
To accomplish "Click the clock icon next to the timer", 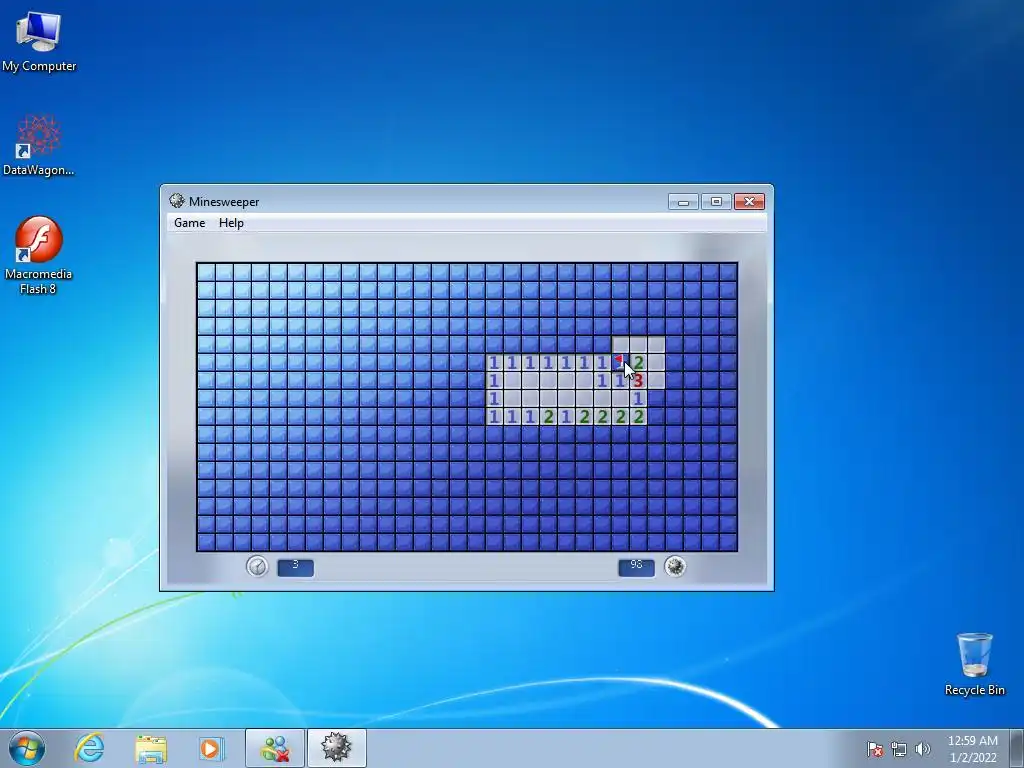I will [x=257, y=566].
